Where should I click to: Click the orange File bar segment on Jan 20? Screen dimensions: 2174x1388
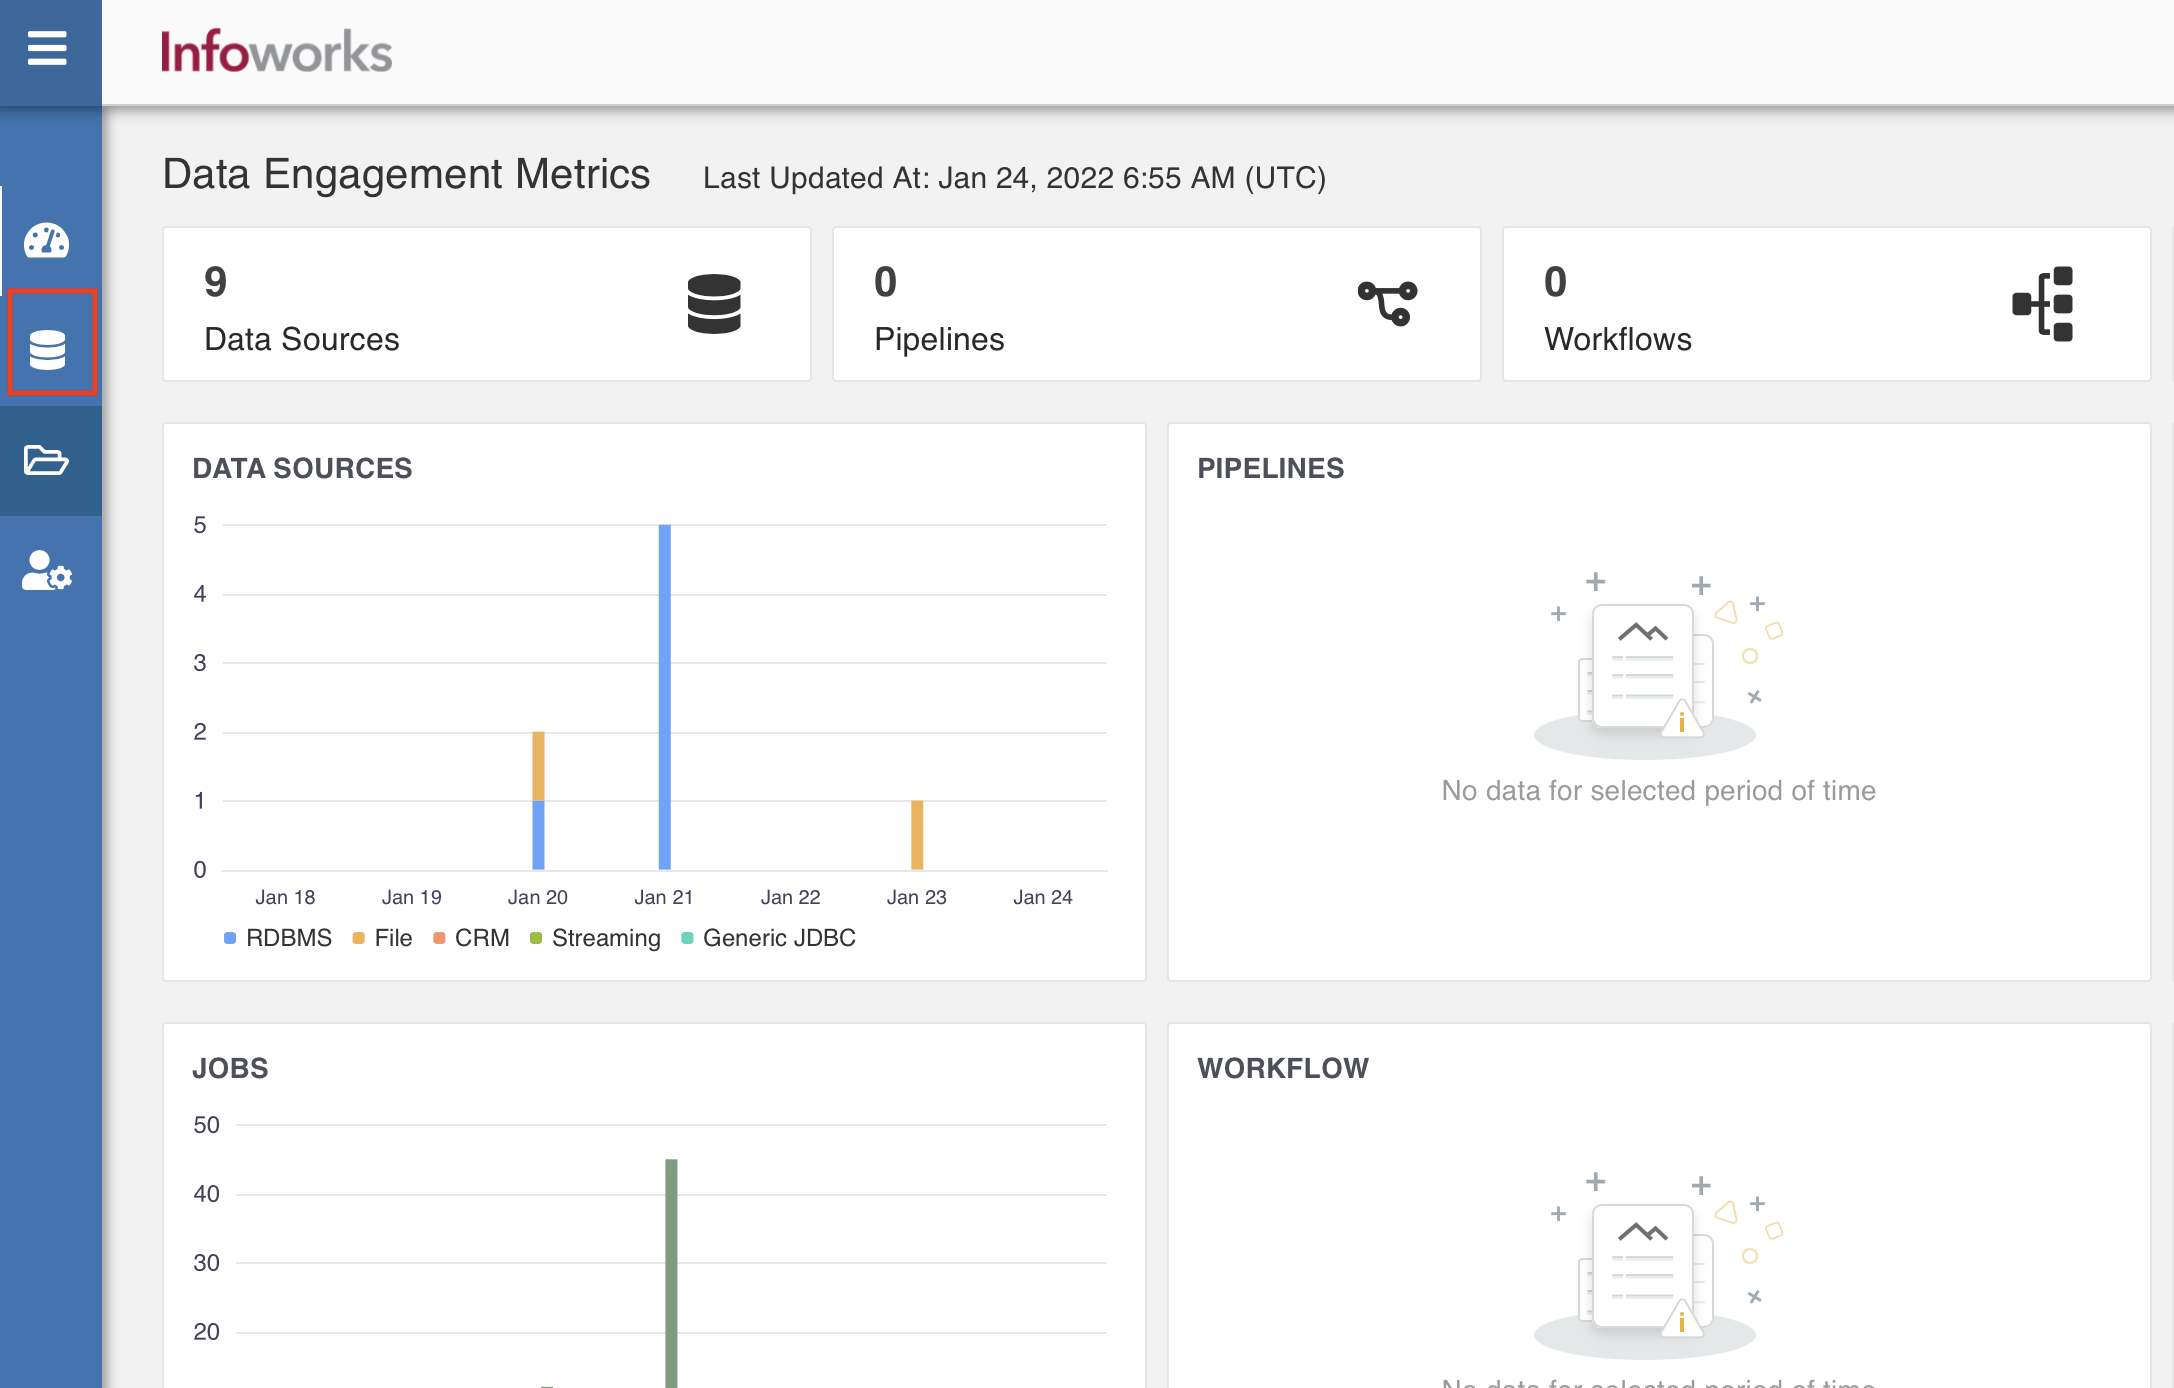tap(538, 766)
